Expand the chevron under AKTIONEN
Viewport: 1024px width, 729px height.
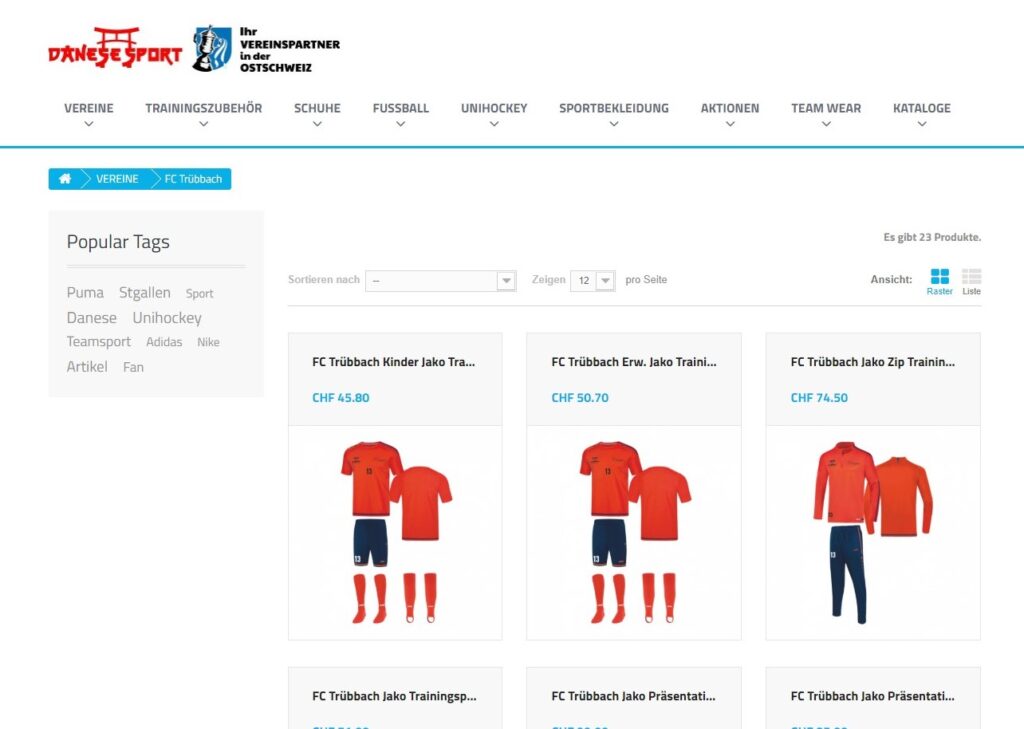tap(730, 123)
